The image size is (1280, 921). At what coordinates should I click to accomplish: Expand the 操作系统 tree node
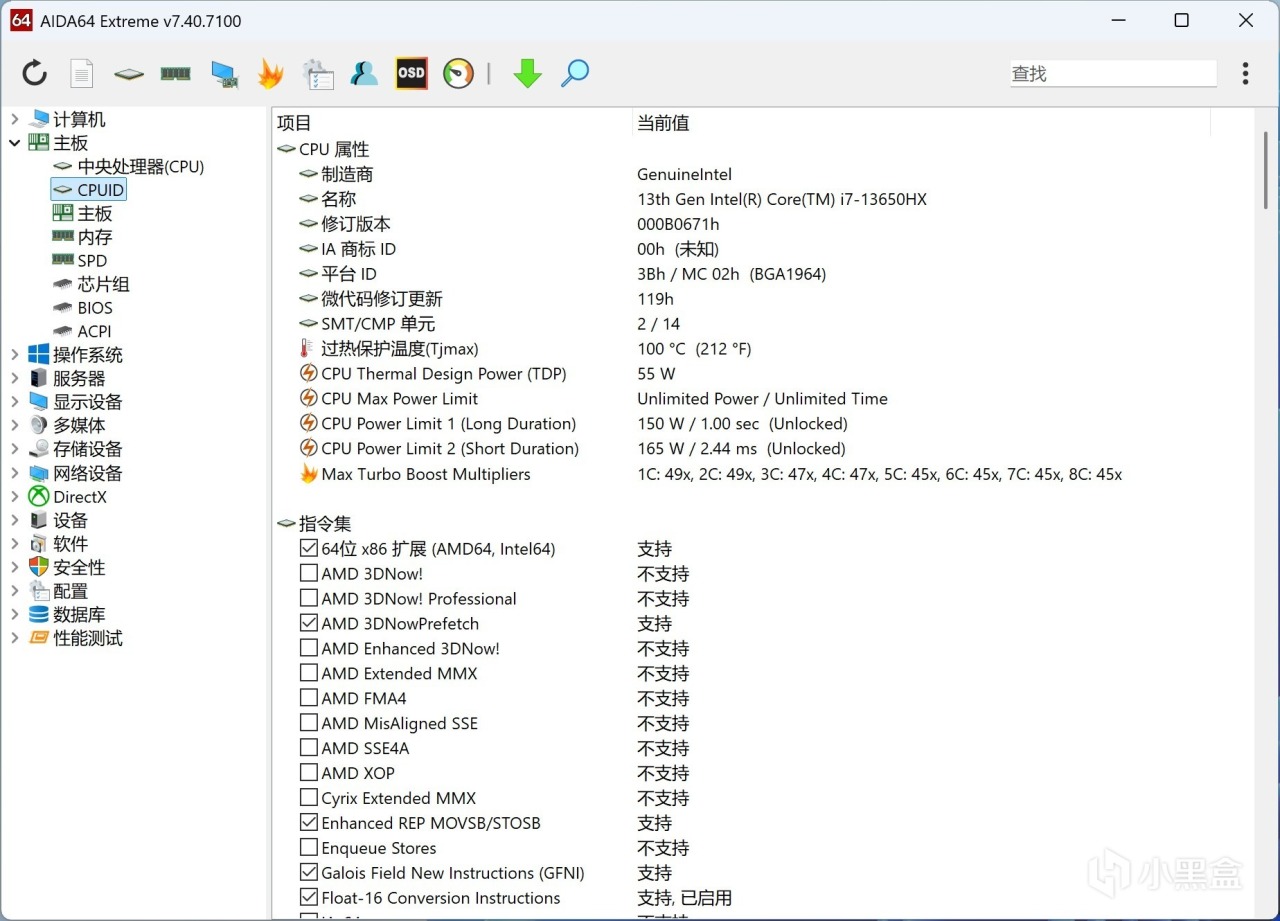[14, 355]
